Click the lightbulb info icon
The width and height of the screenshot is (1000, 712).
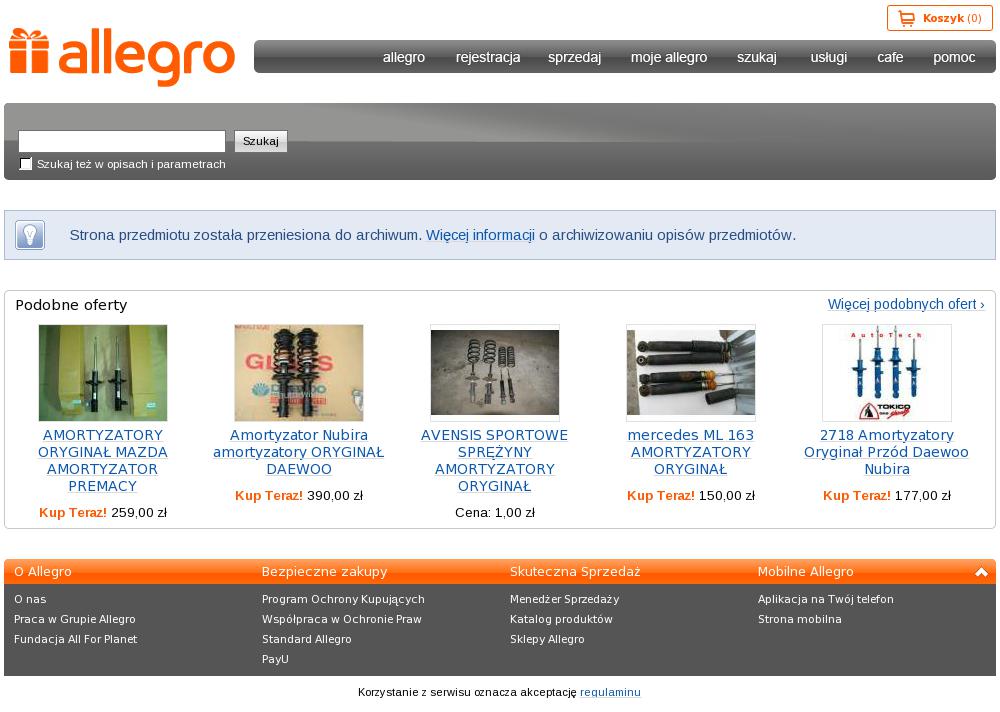[30, 235]
